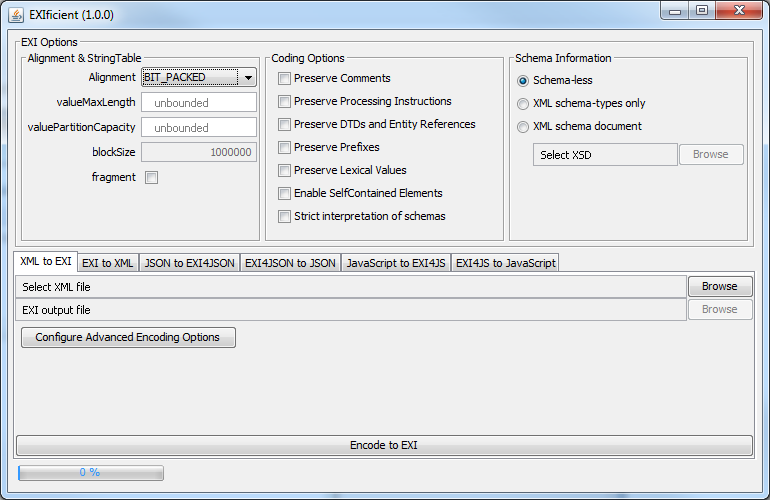Check Preserve DTDs and Entity References
This screenshot has height=500, width=770.
coord(284,124)
